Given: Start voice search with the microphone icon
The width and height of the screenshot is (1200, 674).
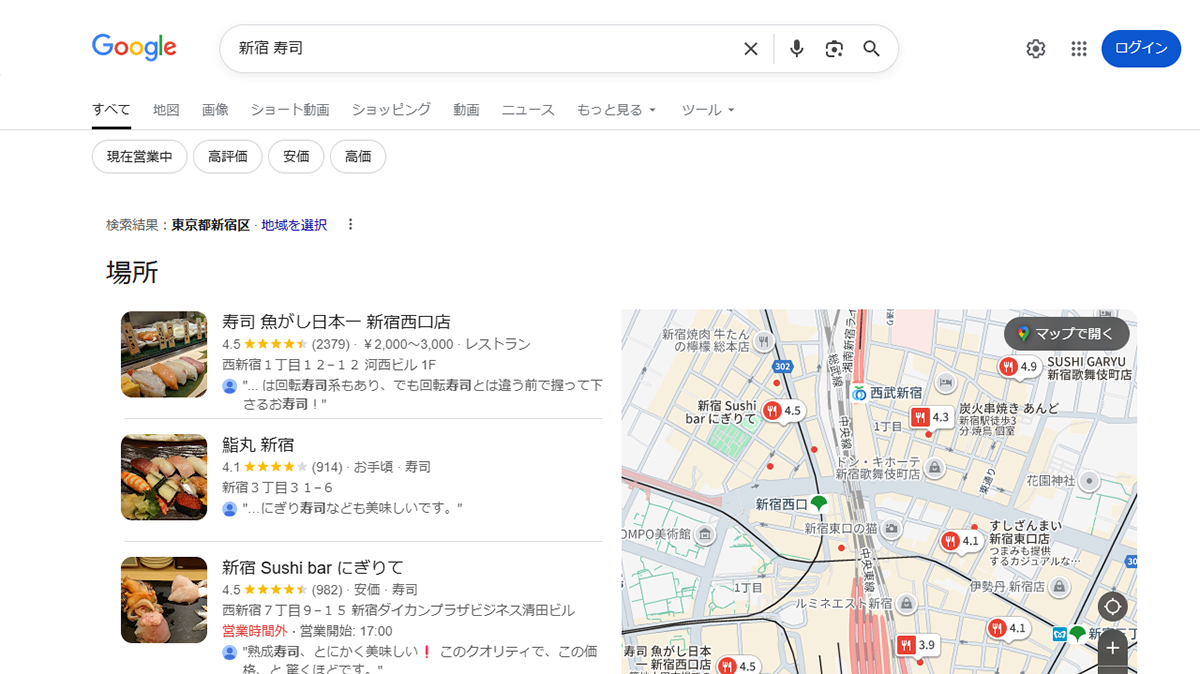Looking at the screenshot, I should pyautogui.click(x=796, y=47).
